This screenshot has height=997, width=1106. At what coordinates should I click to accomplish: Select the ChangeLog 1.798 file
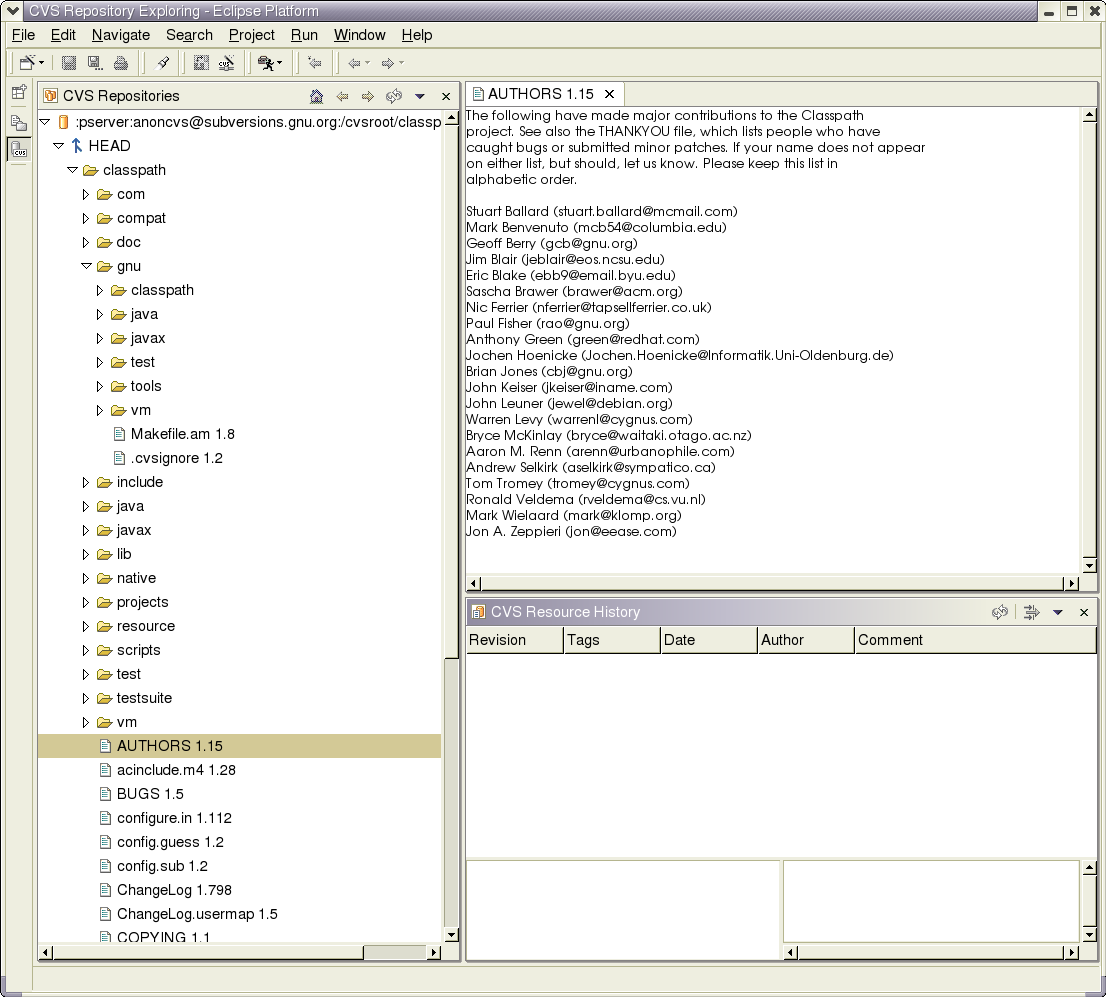[174, 890]
